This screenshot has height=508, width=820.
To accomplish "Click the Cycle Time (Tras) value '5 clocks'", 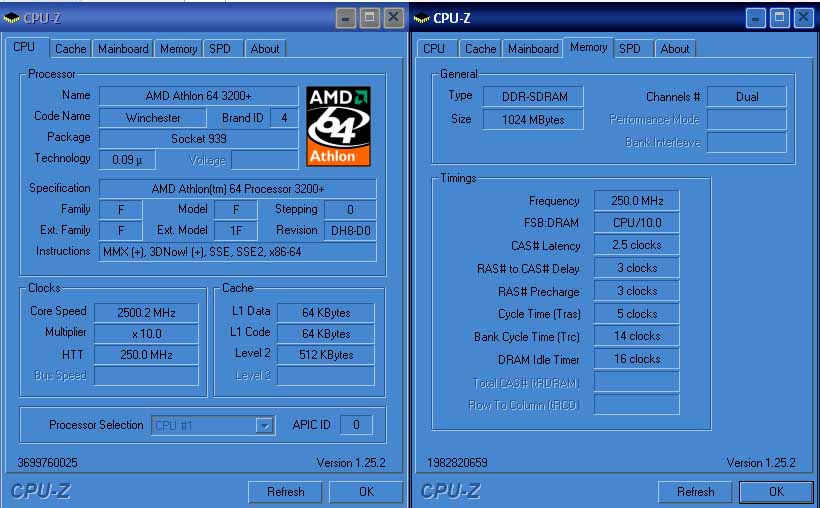I will pyautogui.click(x=636, y=314).
